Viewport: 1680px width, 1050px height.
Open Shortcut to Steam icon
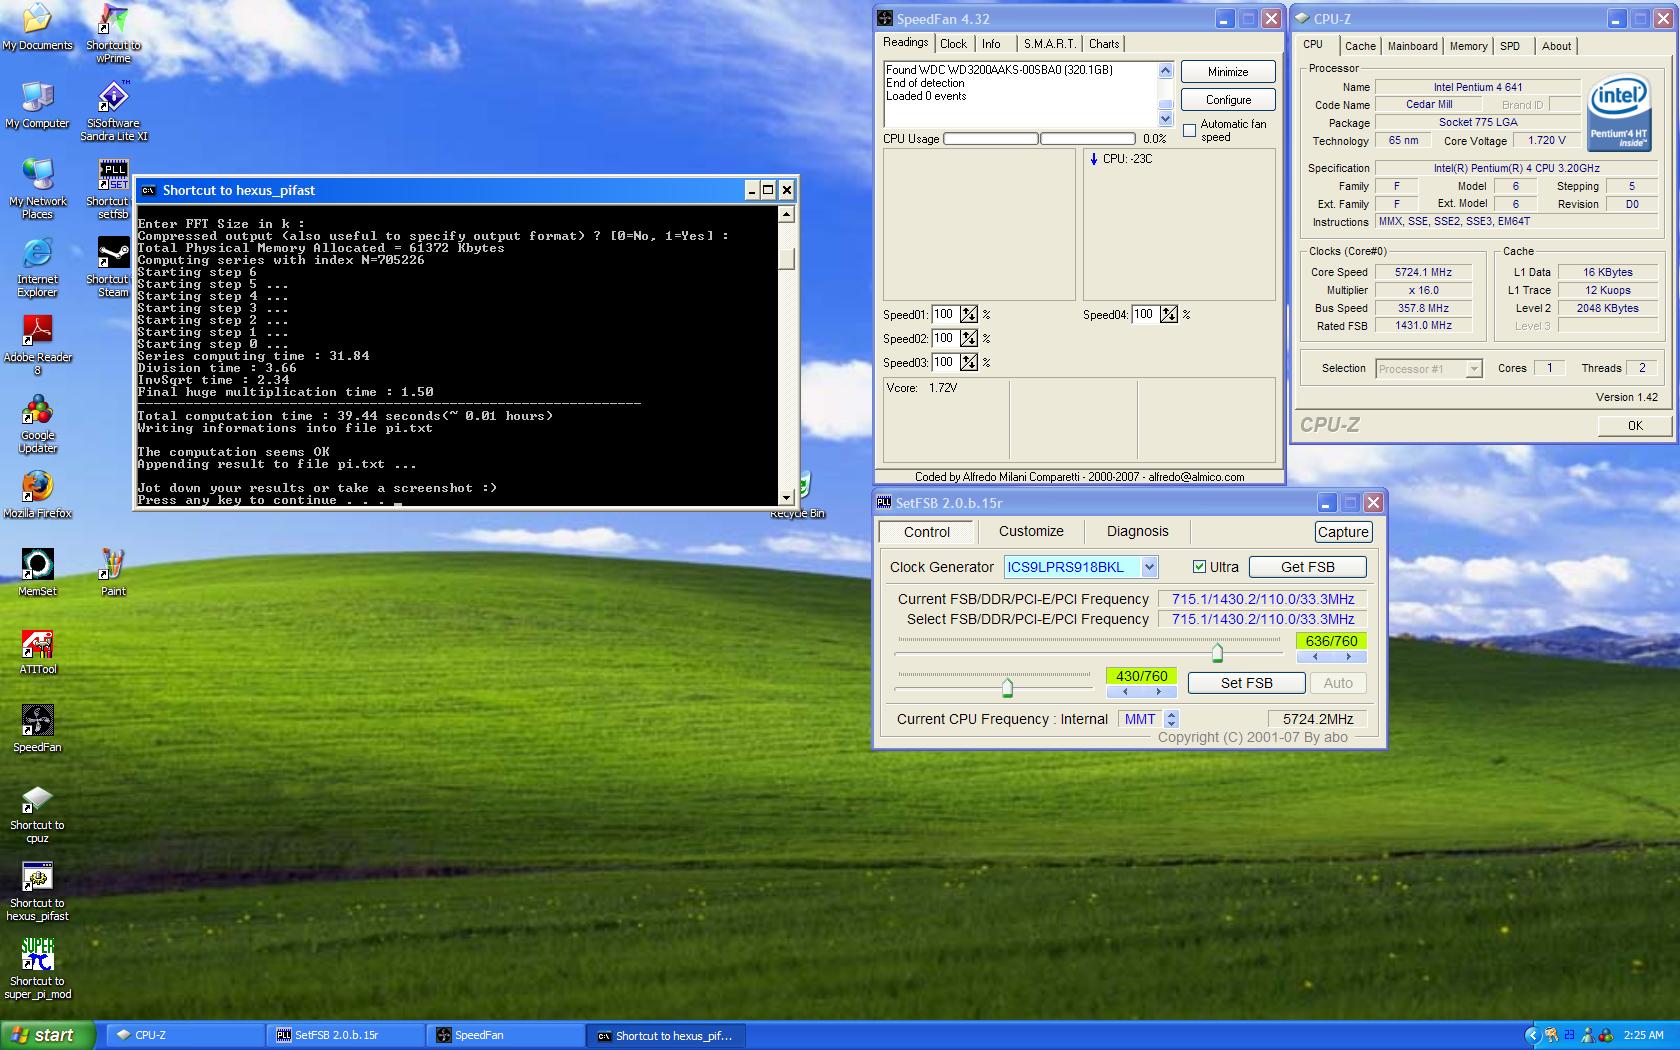point(113,267)
